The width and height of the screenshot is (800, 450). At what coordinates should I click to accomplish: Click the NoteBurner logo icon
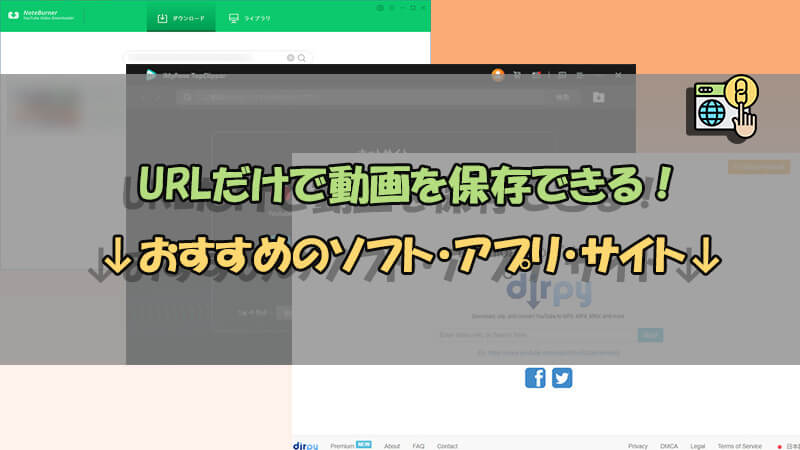[x=13, y=17]
